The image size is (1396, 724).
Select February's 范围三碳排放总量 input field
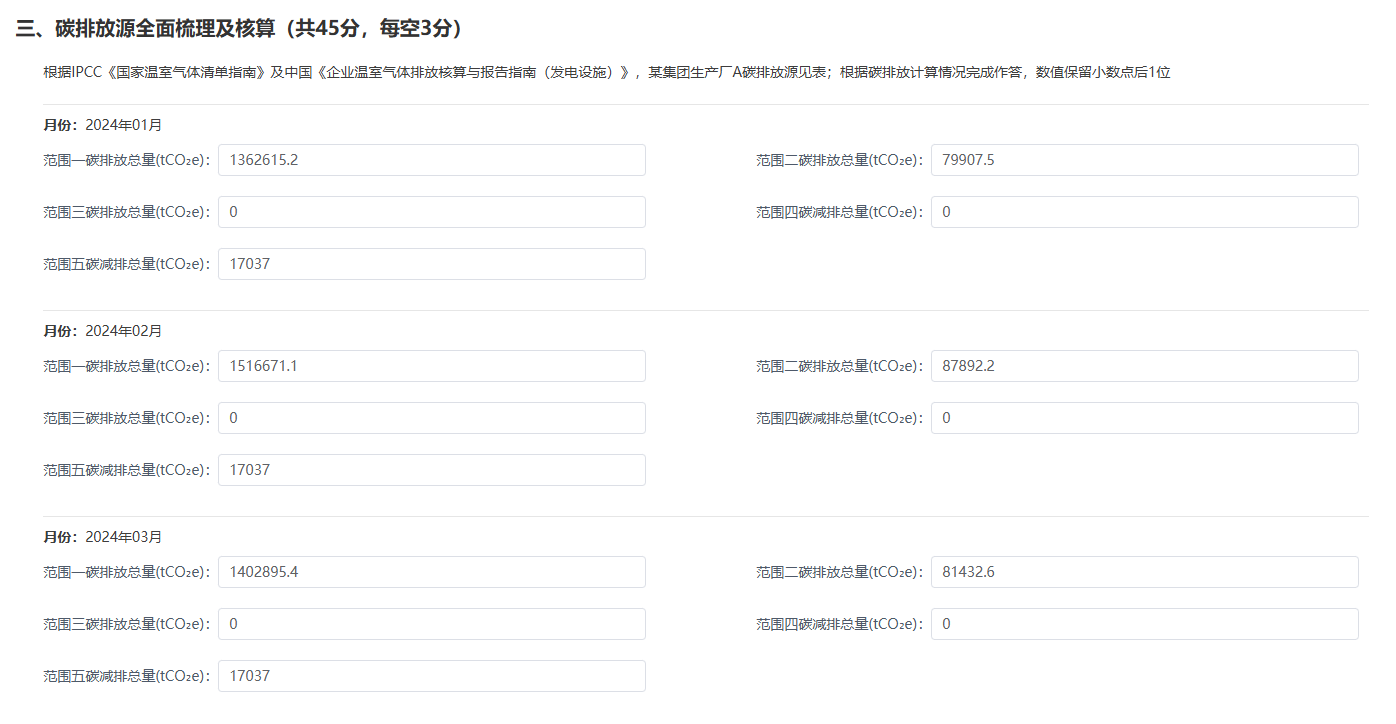coord(430,418)
